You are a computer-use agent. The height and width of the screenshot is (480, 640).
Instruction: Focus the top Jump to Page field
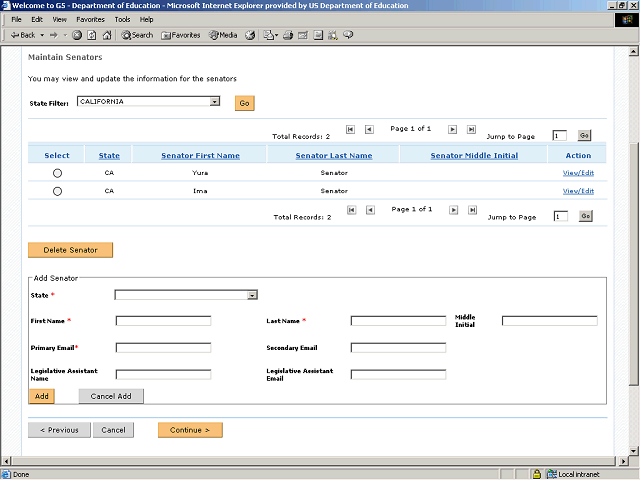pyautogui.click(x=559, y=136)
